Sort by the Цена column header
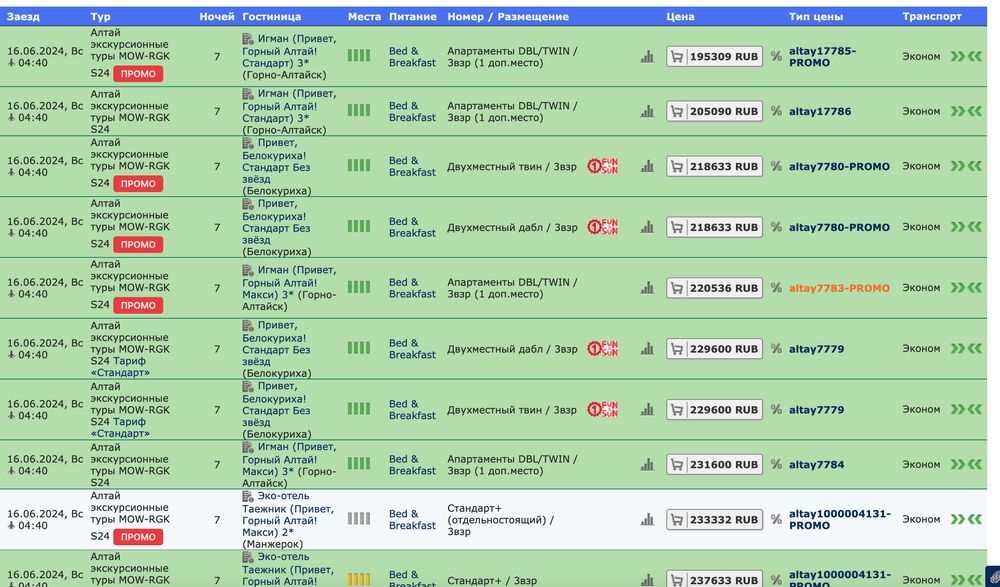 tap(680, 17)
